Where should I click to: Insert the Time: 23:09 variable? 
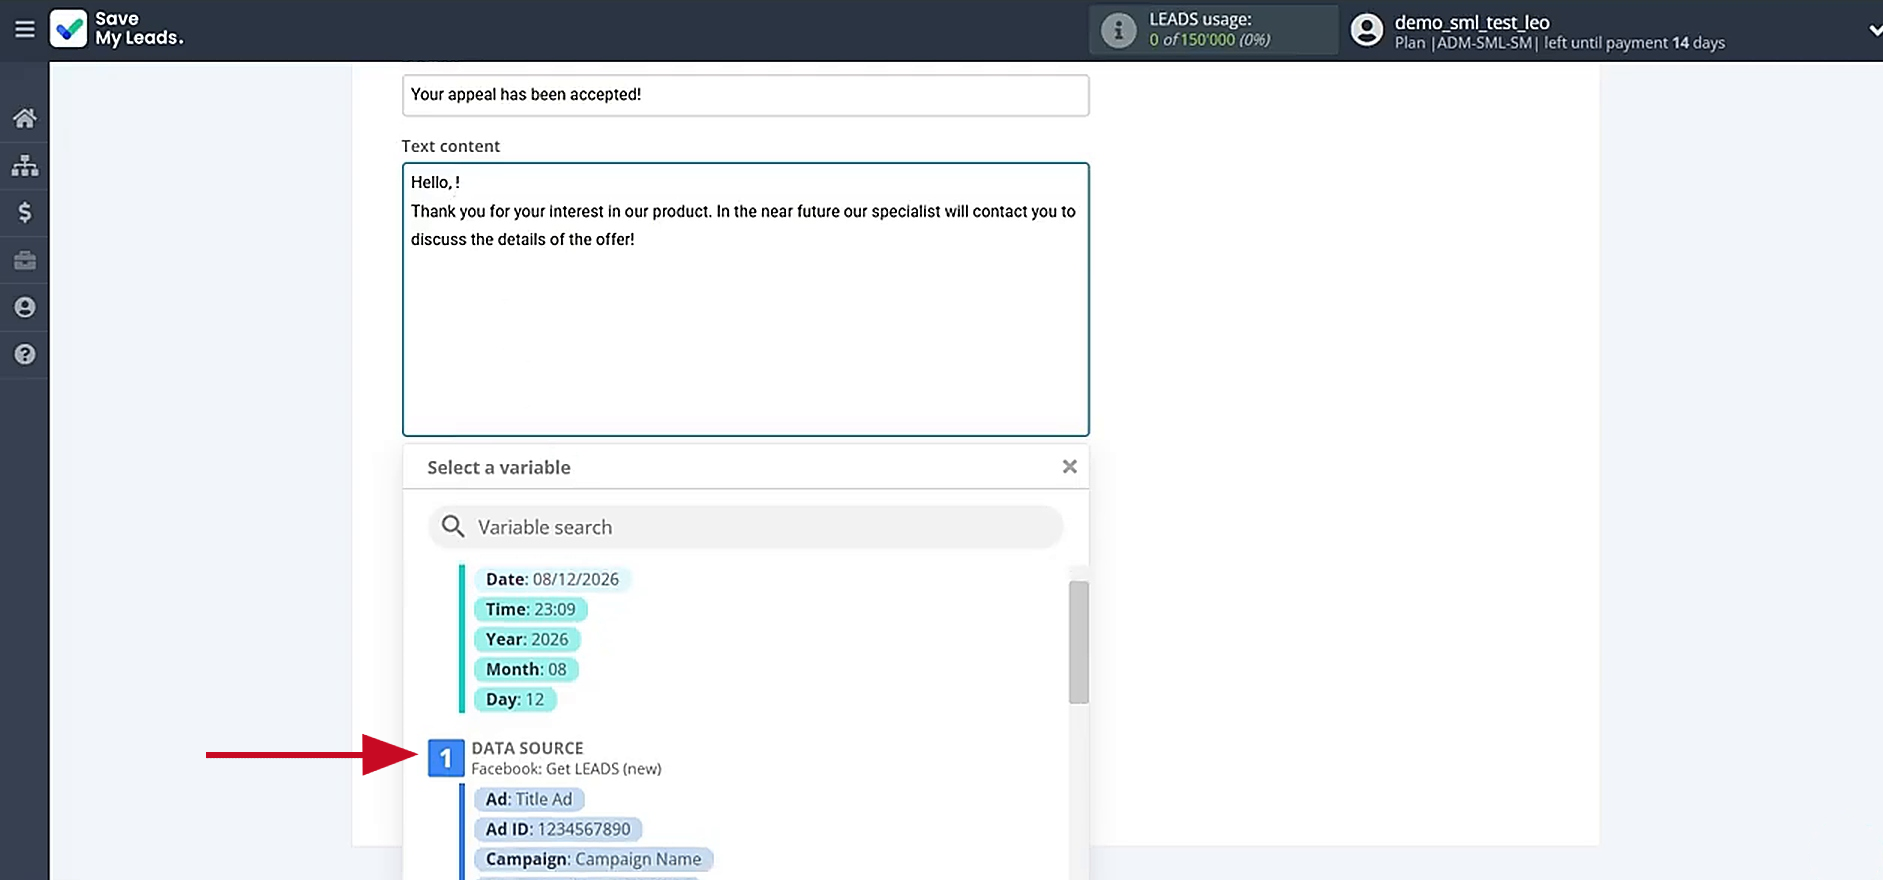[530, 609]
